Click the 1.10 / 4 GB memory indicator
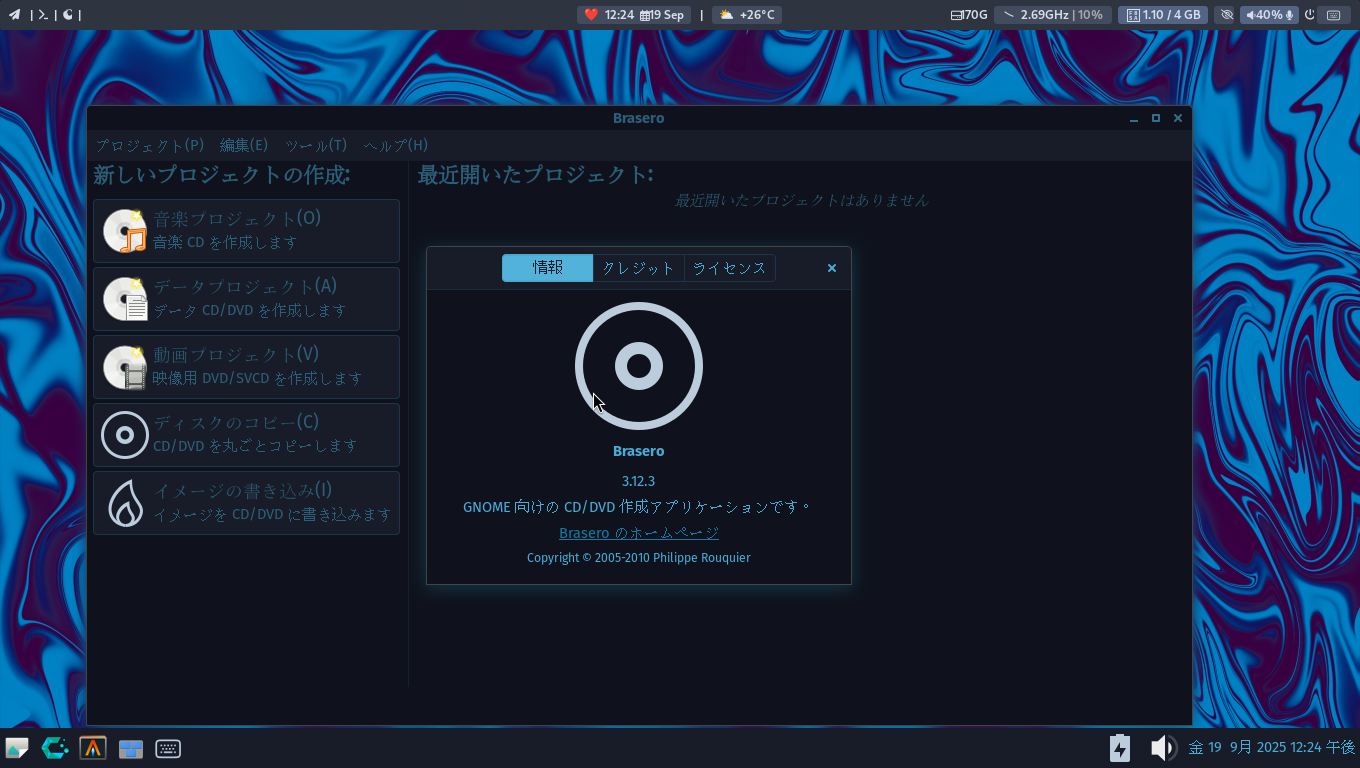Viewport: 1360px width, 768px height. point(1163,15)
